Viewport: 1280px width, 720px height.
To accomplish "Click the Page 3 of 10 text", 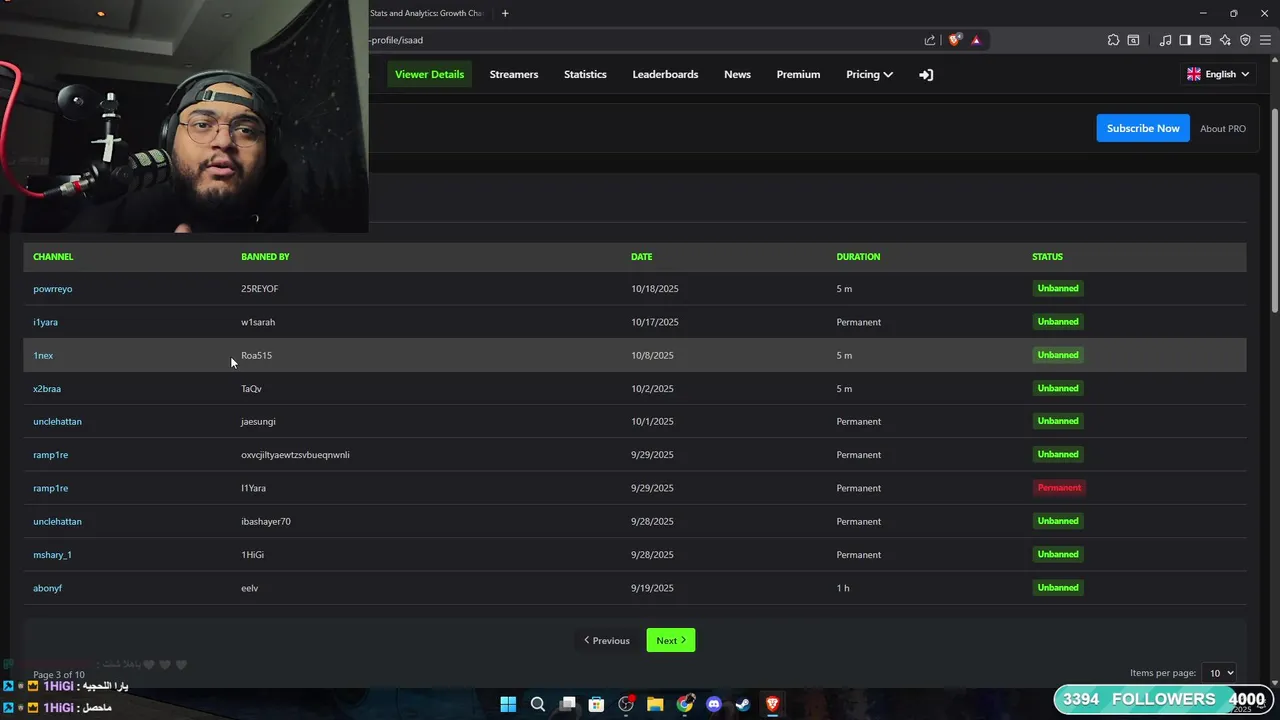I will 59,675.
